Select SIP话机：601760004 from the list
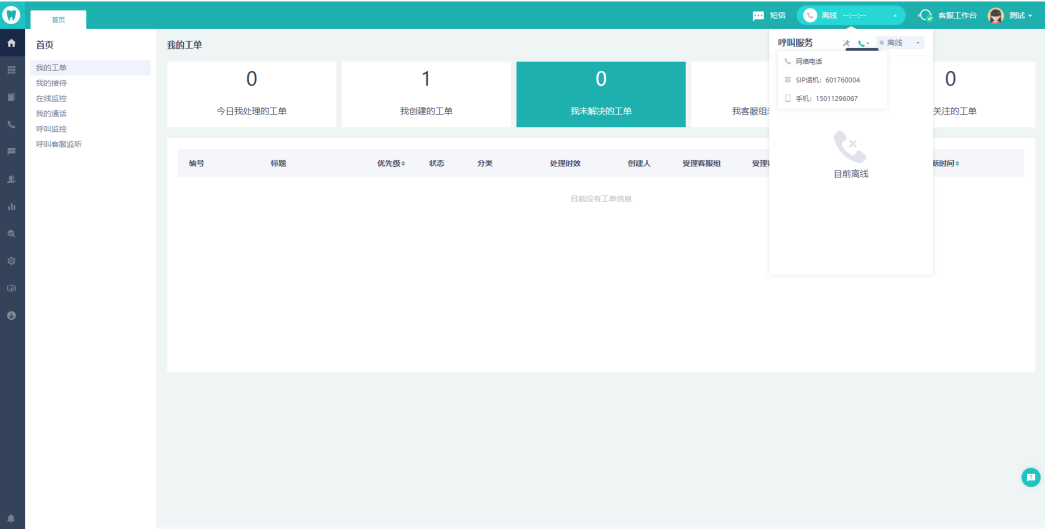This screenshot has height=529, width=1045. tap(832, 80)
